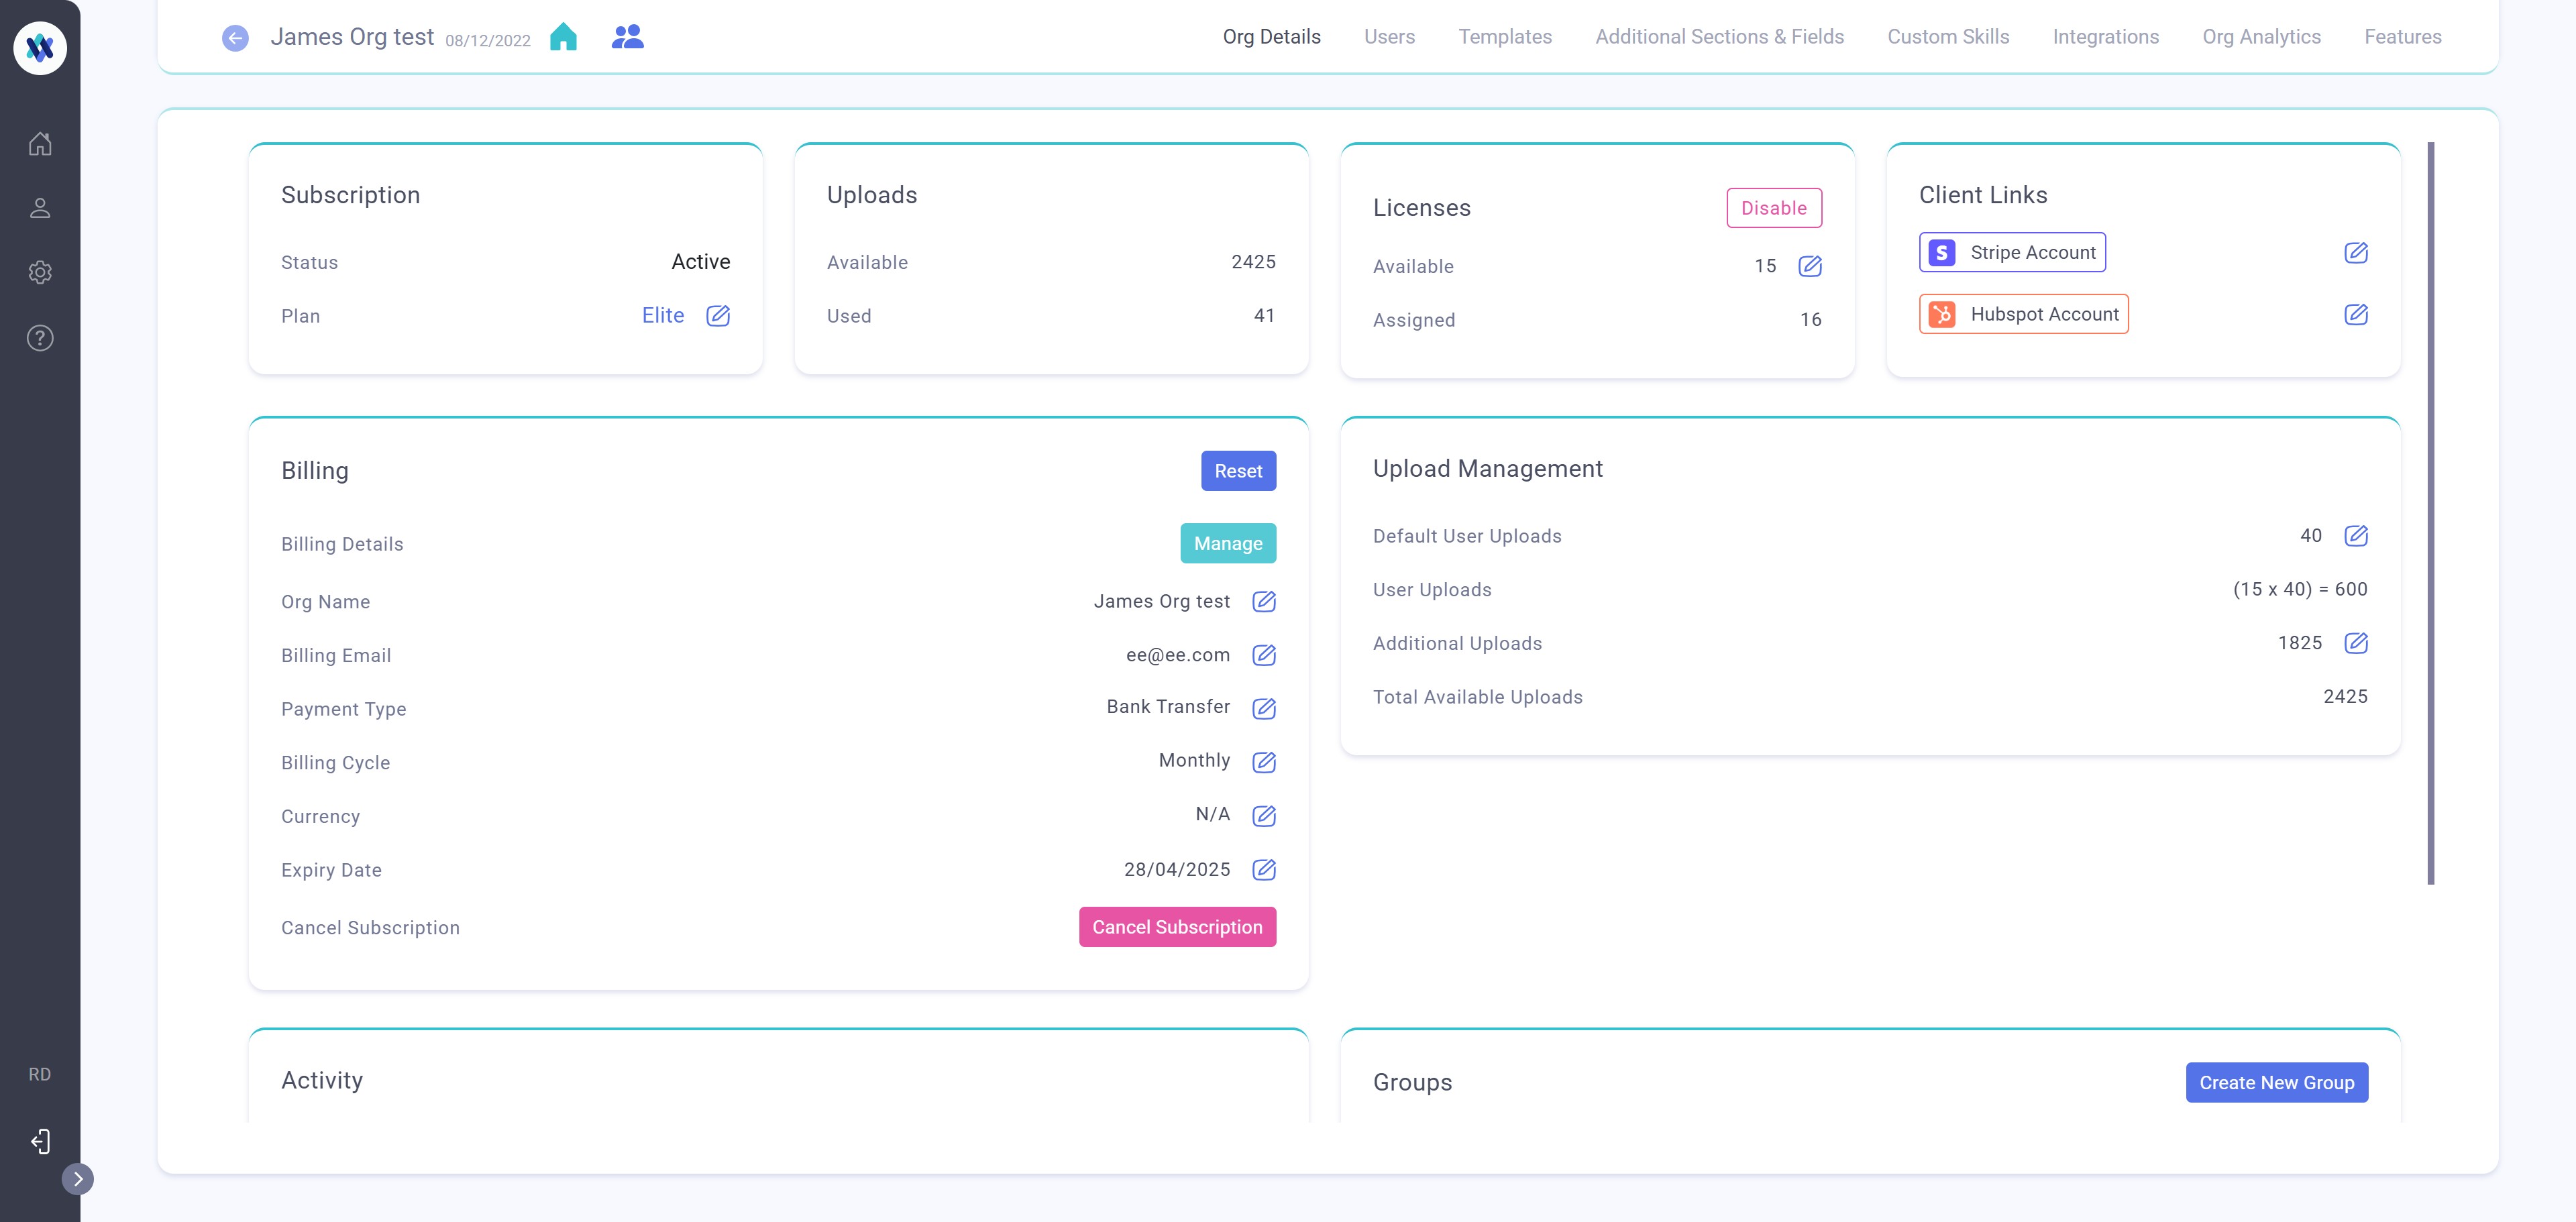Screen dimensions: 2576x1222
Task: Click the RD user initials
Action: tap(40, 1075)
